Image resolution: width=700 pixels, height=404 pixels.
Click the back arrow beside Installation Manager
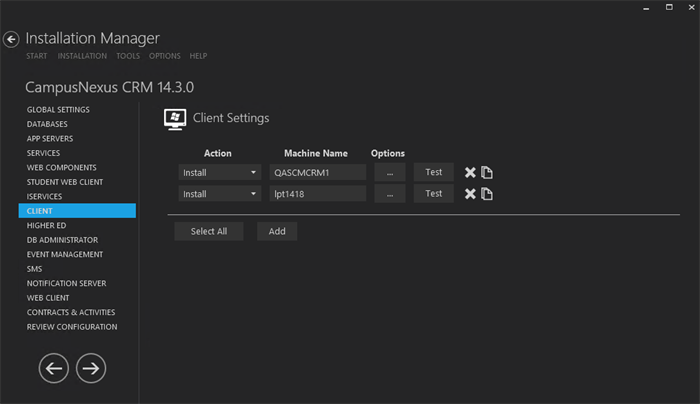(x=11, y=40)
